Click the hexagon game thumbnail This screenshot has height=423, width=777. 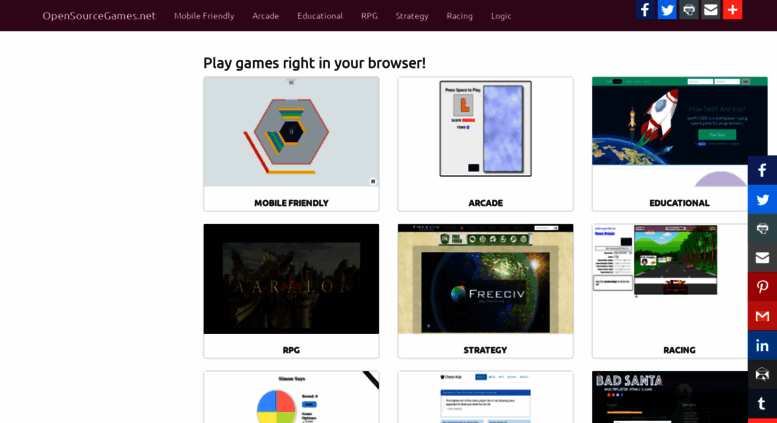tap(291, 132)
